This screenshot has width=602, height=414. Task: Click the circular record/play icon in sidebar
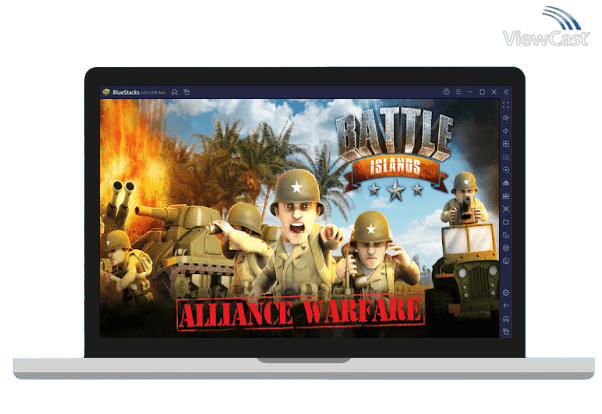point(506,170)
